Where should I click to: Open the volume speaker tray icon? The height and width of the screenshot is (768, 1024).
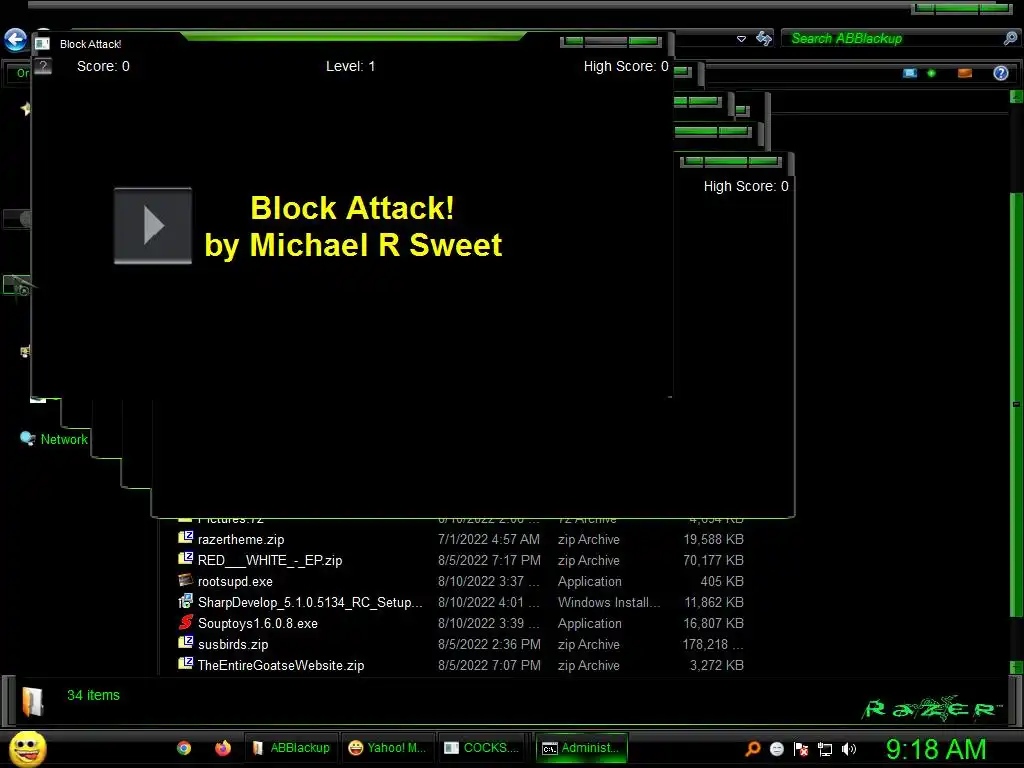point(848,749)
